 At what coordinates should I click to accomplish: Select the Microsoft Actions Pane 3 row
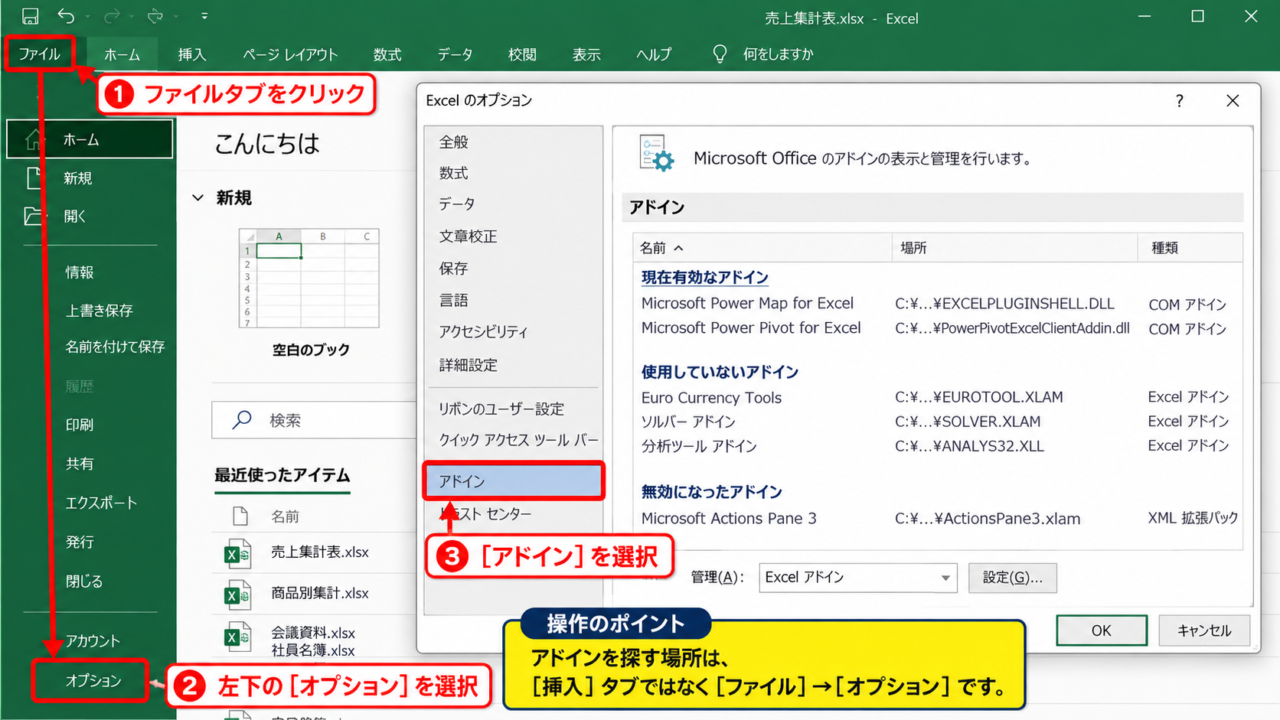click(x=938, y=518)
